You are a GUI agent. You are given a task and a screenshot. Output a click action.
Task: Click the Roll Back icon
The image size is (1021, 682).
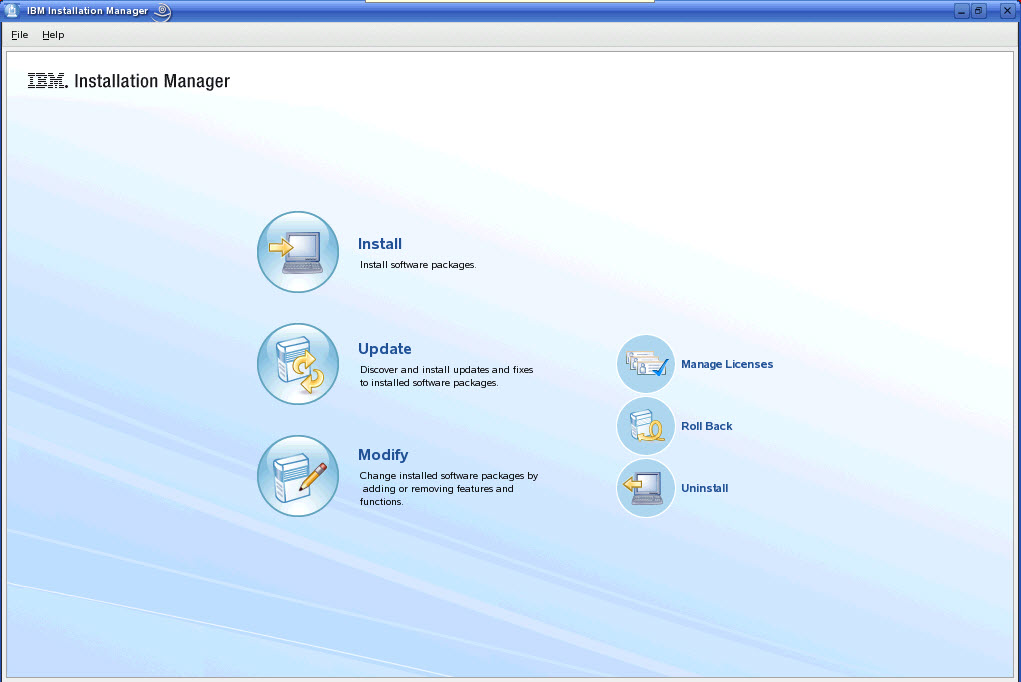[645, 426]
